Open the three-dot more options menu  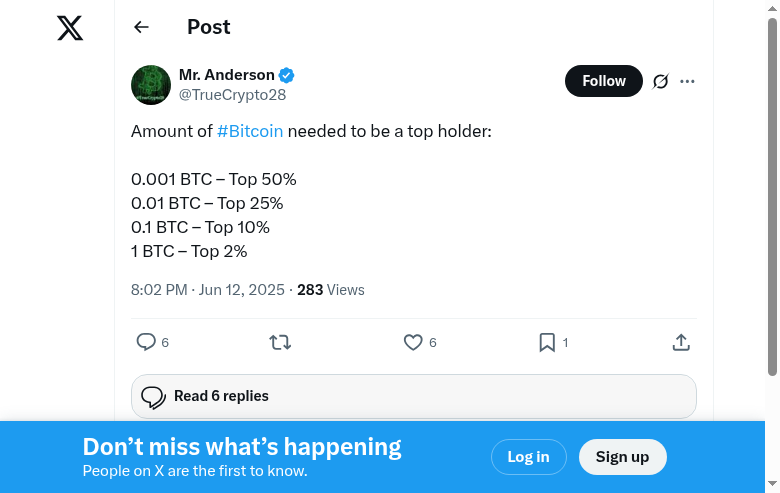point(687,81)
